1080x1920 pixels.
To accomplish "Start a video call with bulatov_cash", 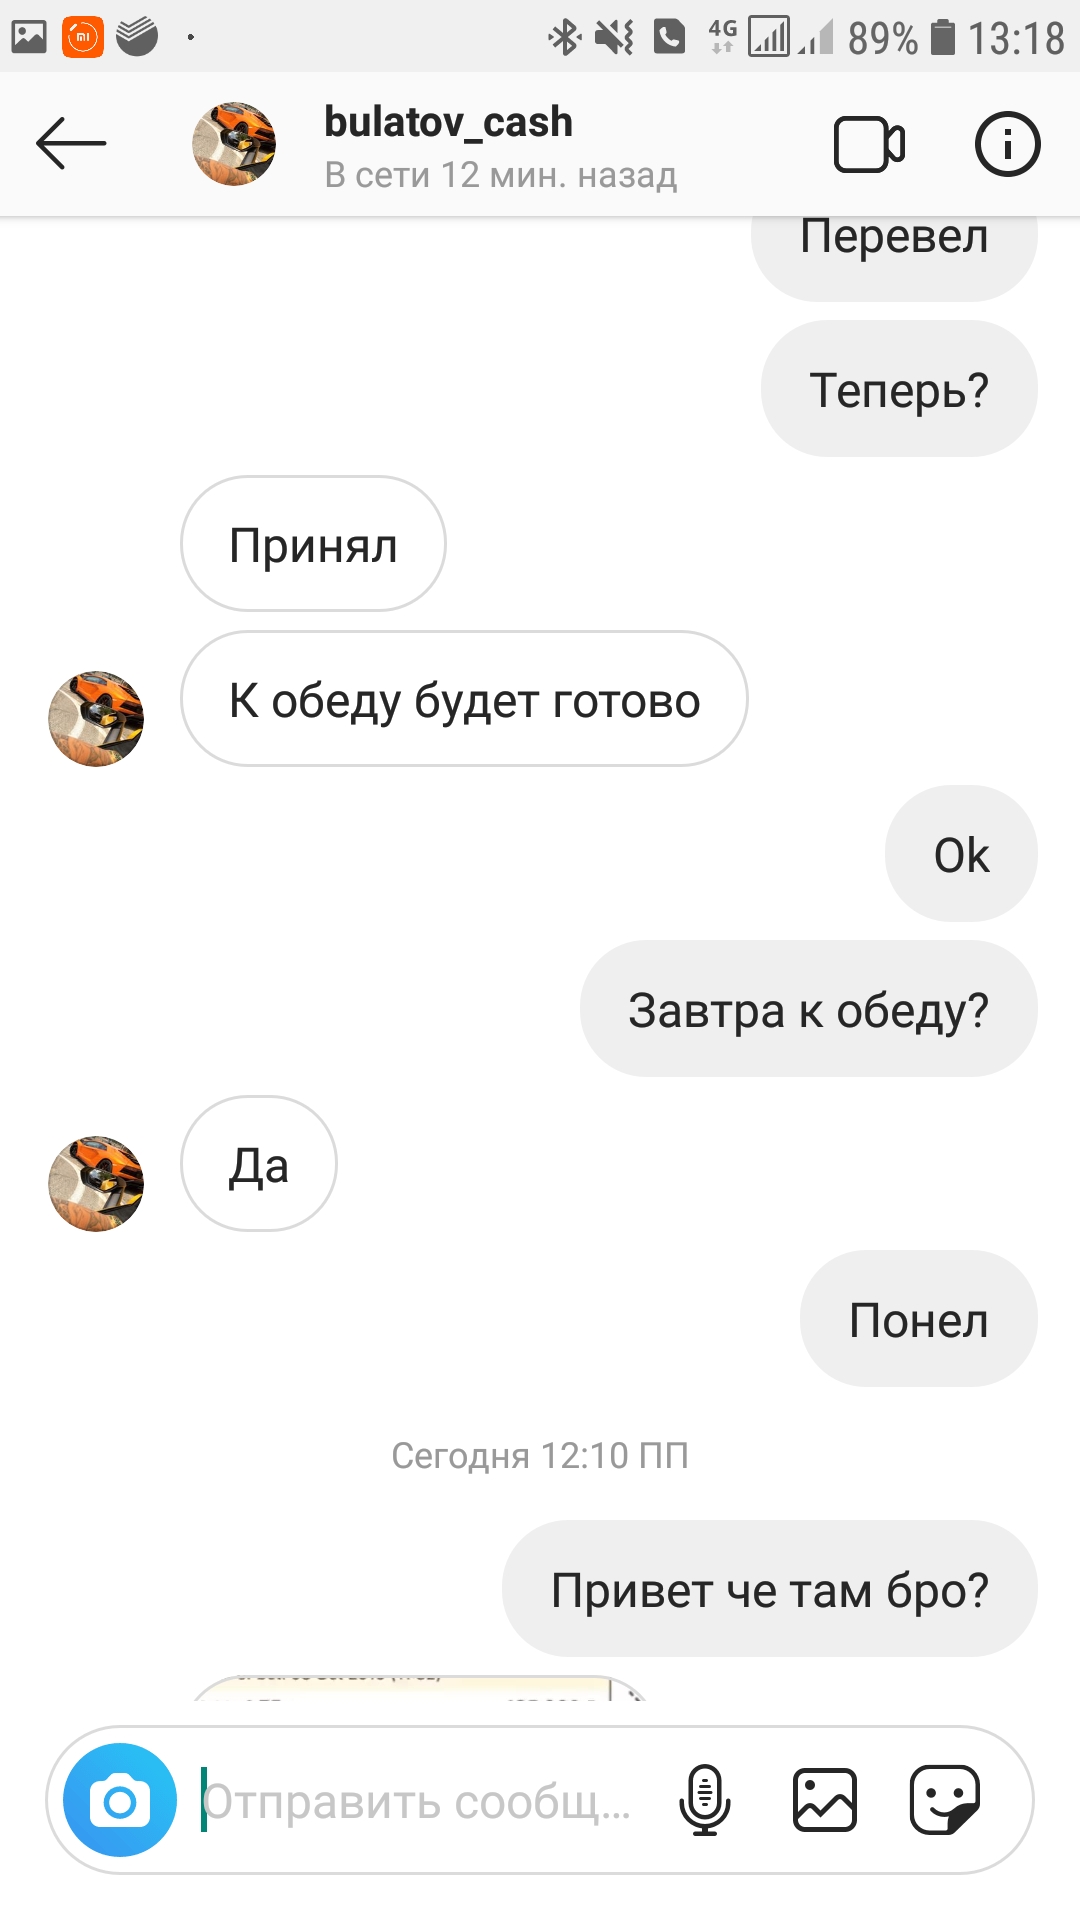I will tap(869, 145).
